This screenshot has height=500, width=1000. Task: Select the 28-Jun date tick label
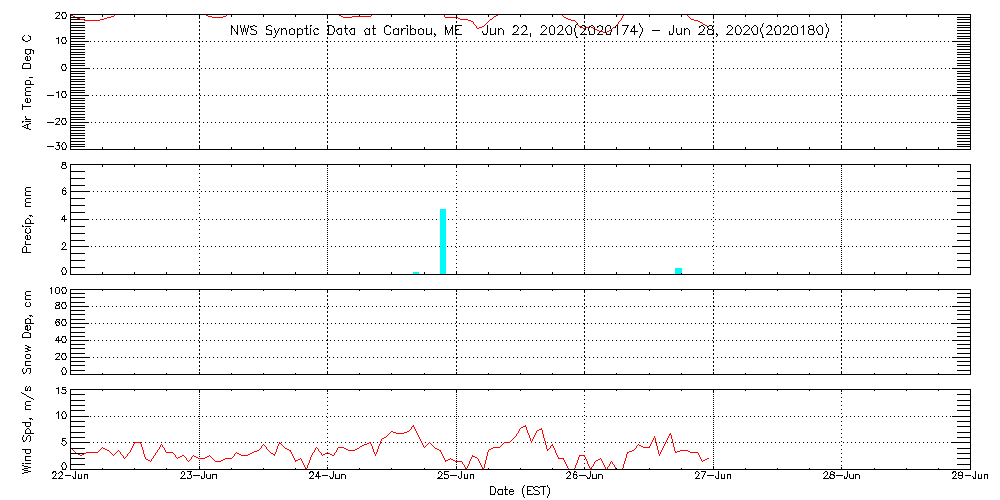coord(841,477)
